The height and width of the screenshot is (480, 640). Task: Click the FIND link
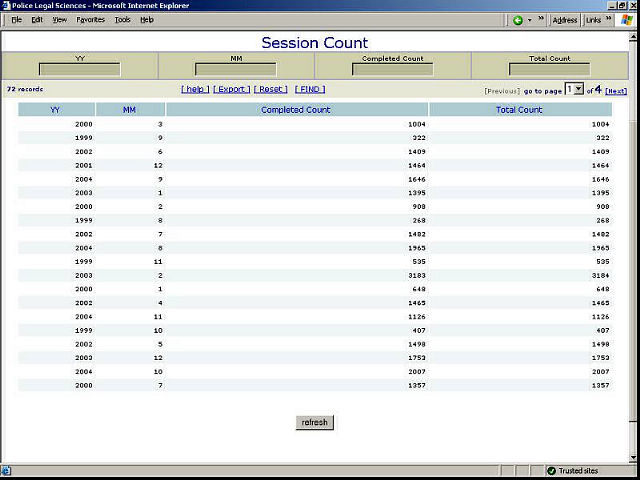pos(310,89)
